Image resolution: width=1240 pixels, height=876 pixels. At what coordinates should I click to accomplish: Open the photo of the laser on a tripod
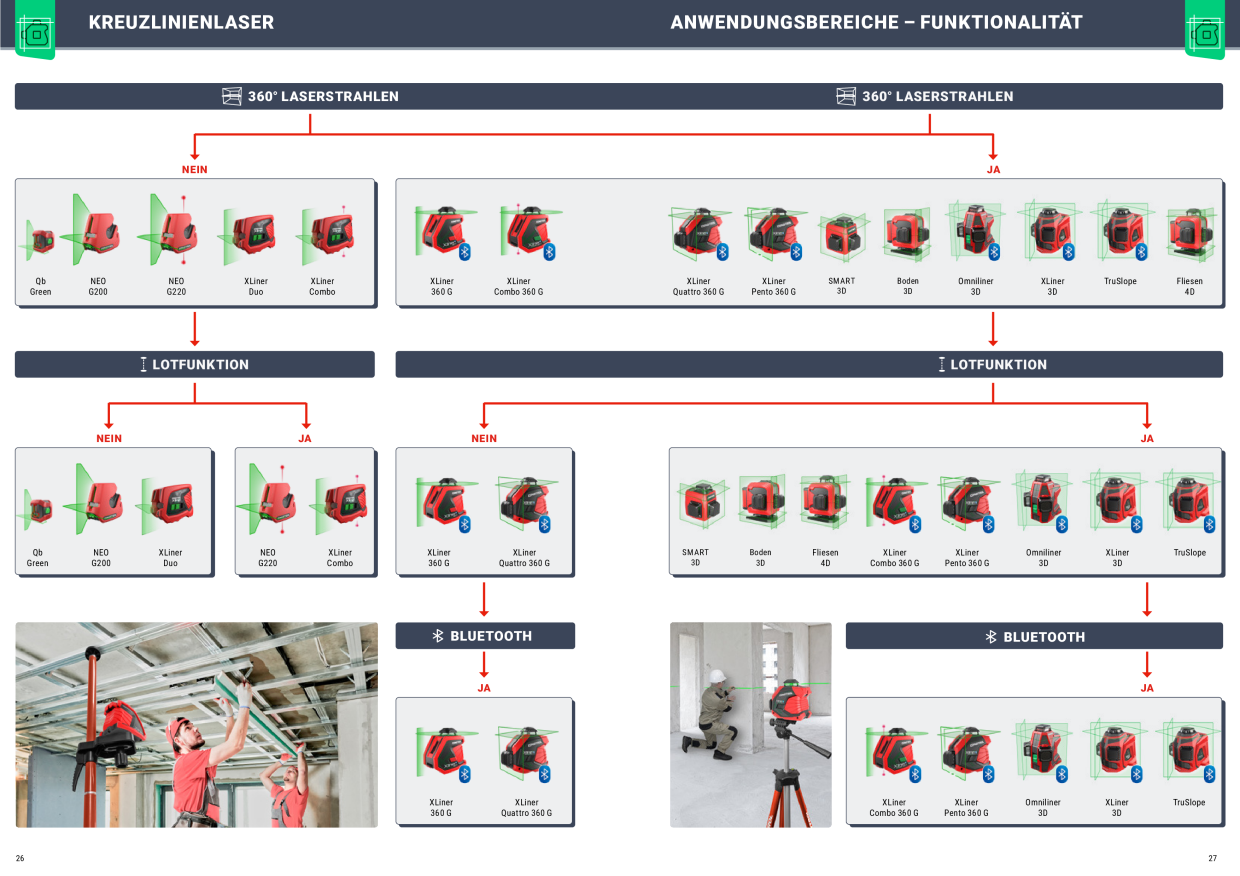[751, 725]
